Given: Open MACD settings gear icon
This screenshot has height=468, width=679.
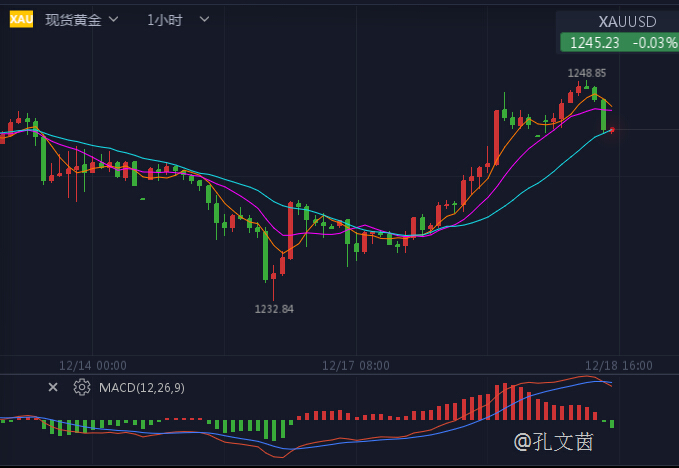Looking at the screenshot, I should (x=82, y=387).
